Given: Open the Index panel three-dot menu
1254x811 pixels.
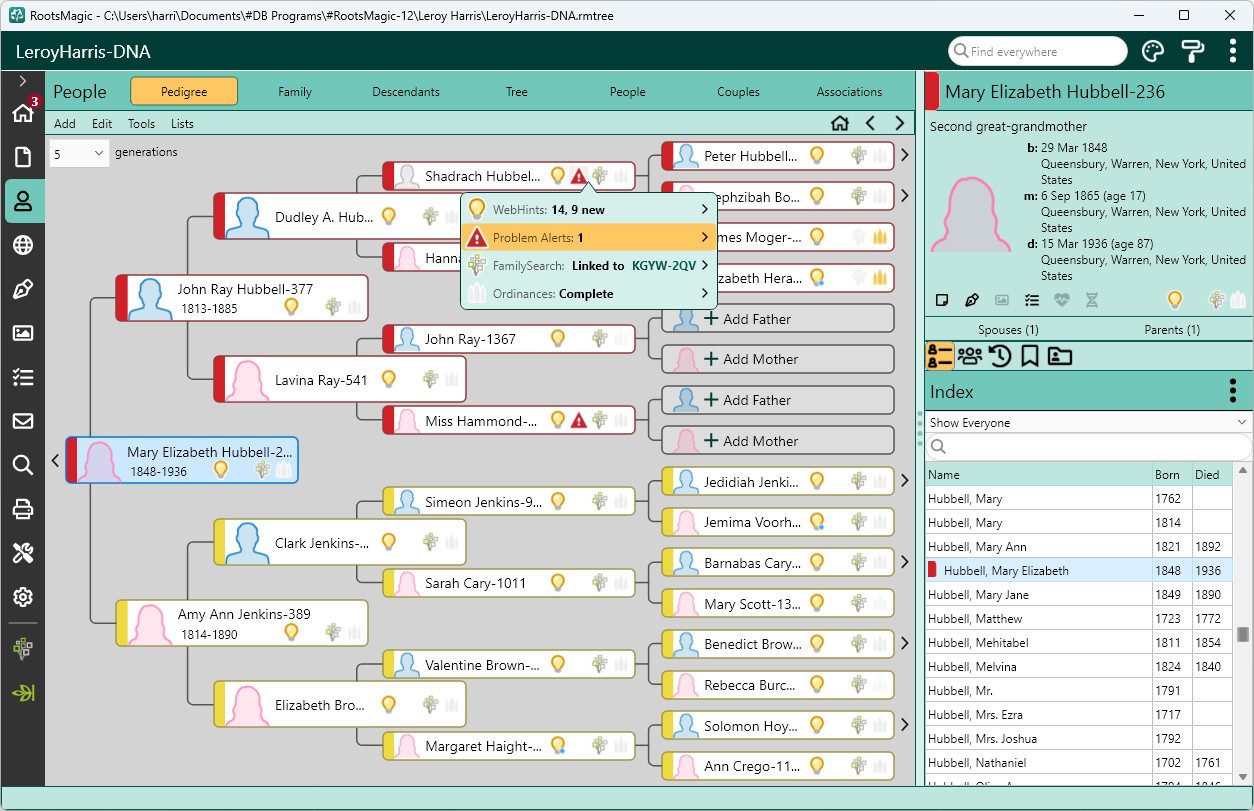Looking at the screenshot, I should (x=1233, y=391).
